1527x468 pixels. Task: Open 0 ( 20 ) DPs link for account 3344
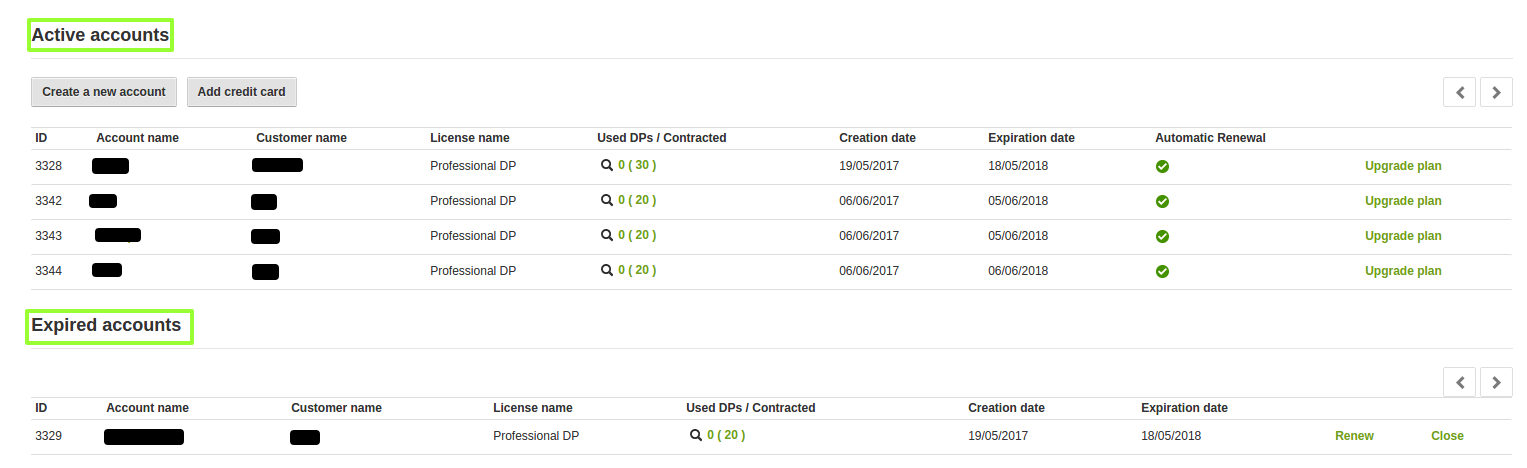637,271
